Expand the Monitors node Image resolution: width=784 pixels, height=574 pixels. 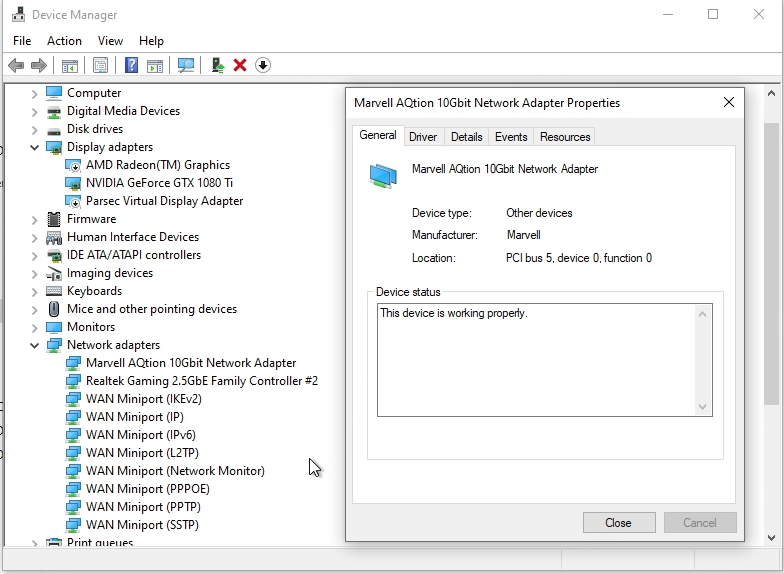point(34,328)
